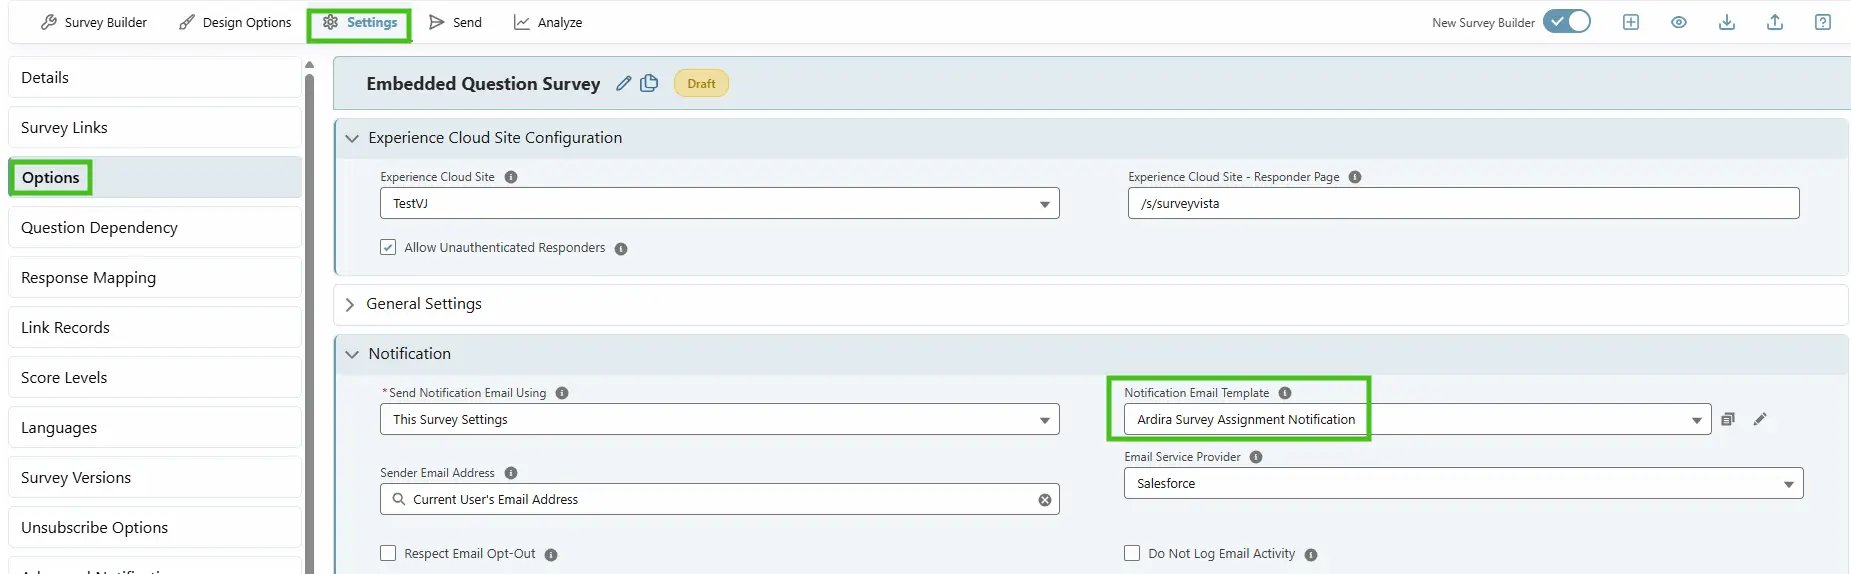1851x574 pixels.
Task: Open the Email Service Provider dropdown
Action: tap(1463, 483)
